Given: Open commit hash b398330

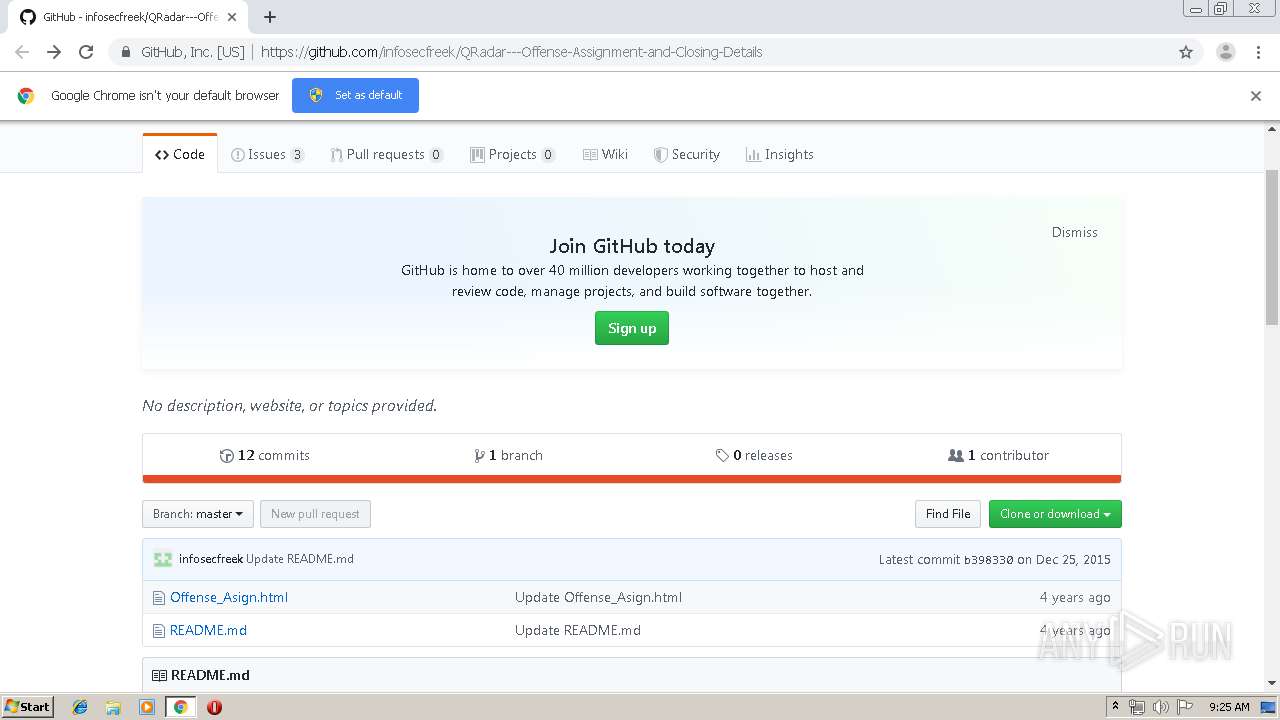Looking at the screenshot, I should (x=988, y=560).
